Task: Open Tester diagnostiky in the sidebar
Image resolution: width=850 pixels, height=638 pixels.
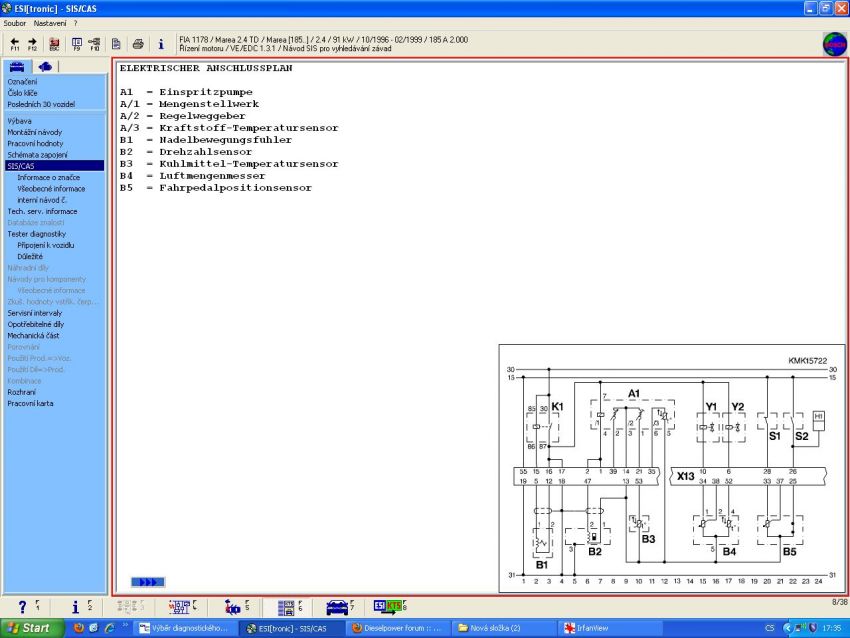Action: (37, 234)
